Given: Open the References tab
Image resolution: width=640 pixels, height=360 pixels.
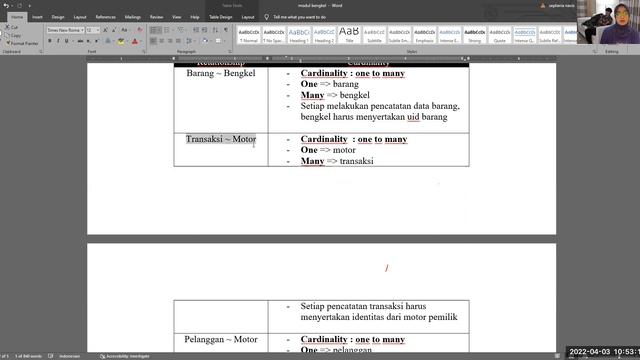Looking at the screenshot, I should tap(105, 17).
